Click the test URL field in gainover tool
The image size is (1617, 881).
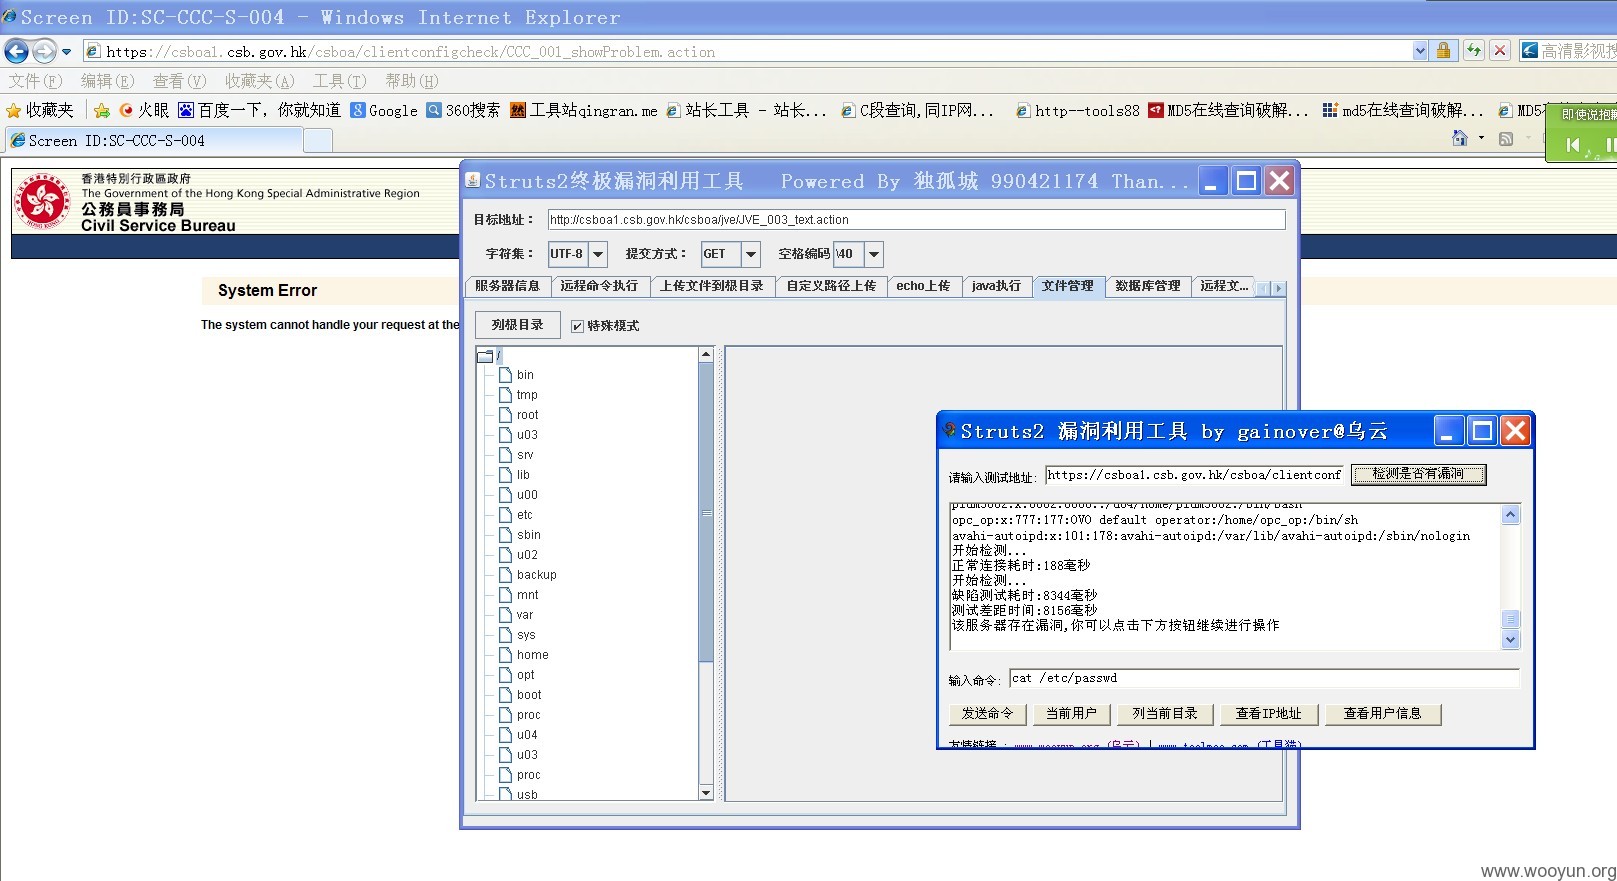coord(1194,475)
